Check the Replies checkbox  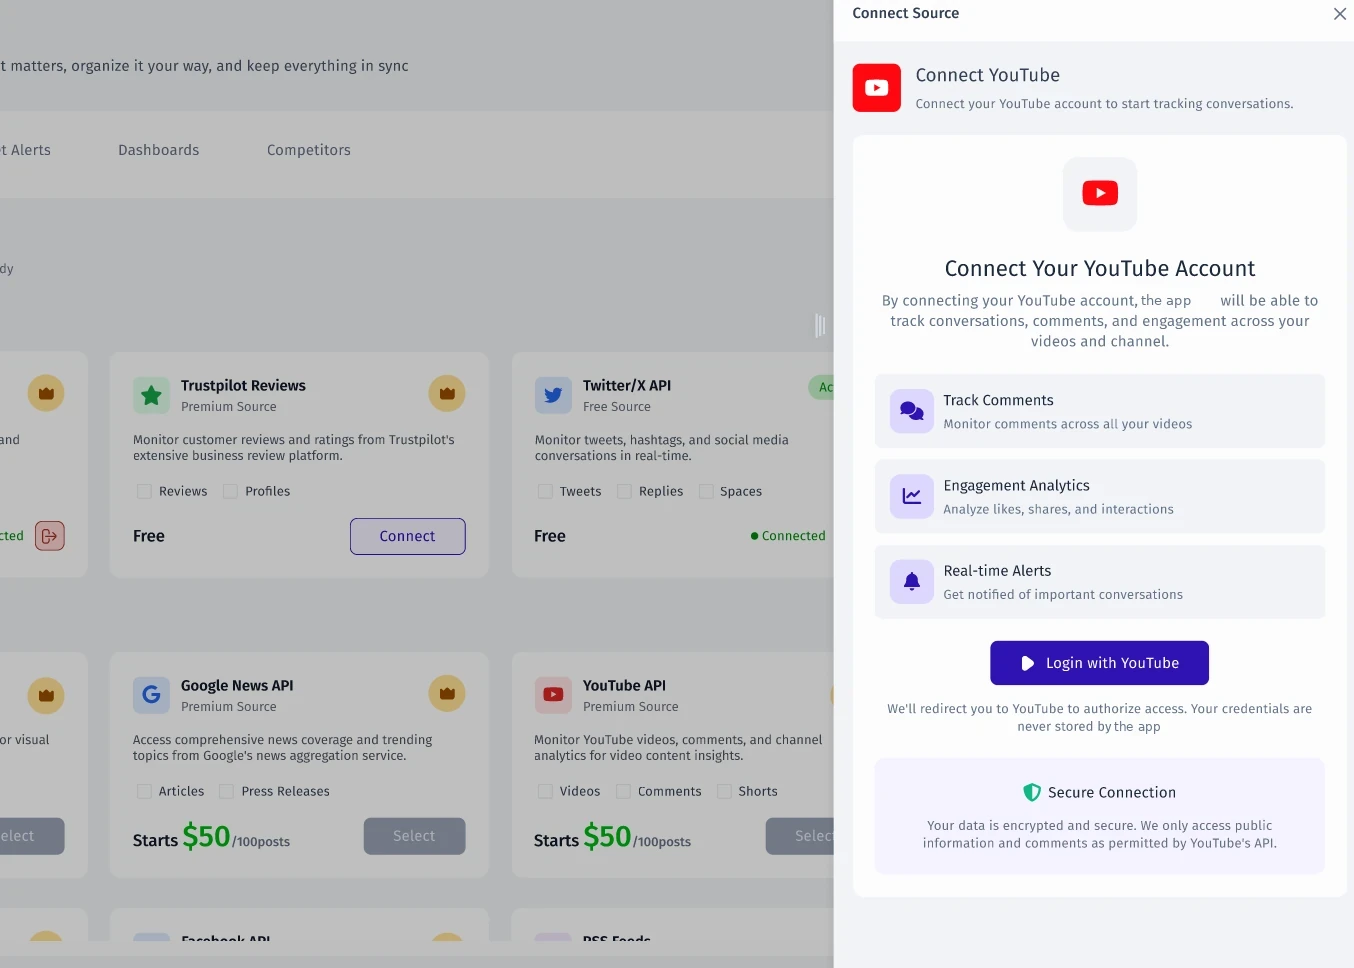[624, 491]
